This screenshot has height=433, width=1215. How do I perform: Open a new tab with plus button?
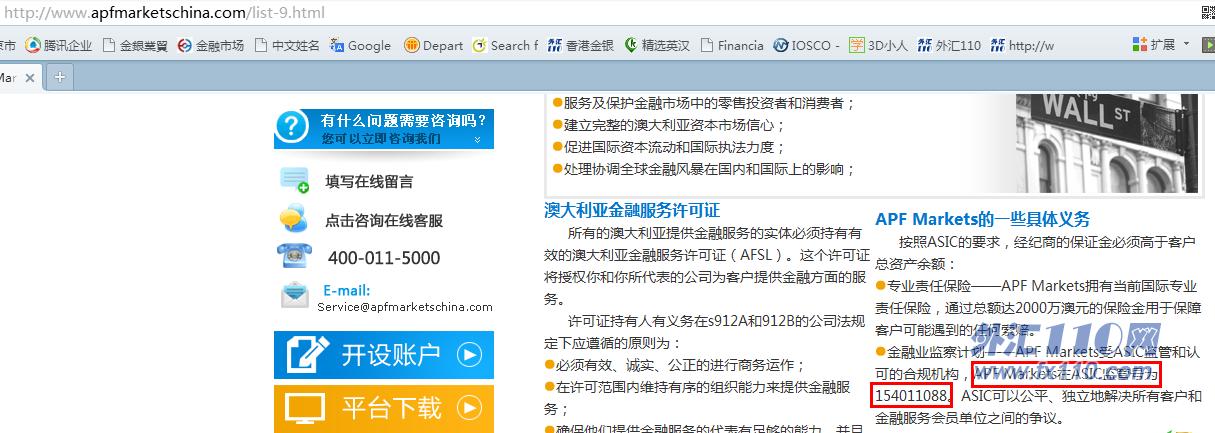click(x=59, y=77)
